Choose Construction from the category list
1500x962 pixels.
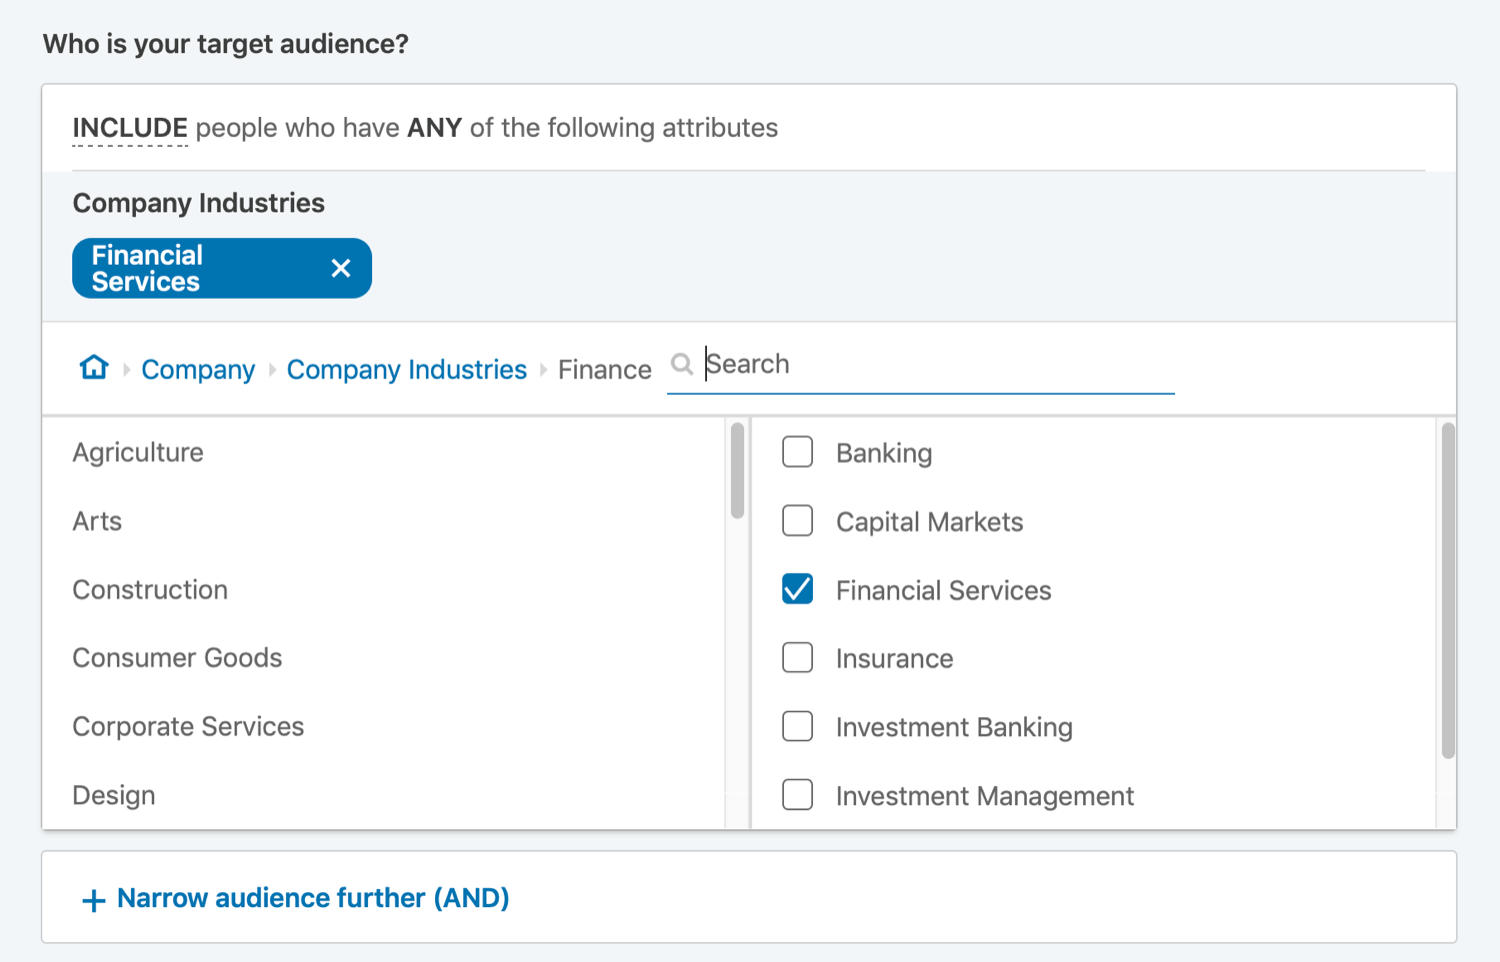tap(150, 590)
